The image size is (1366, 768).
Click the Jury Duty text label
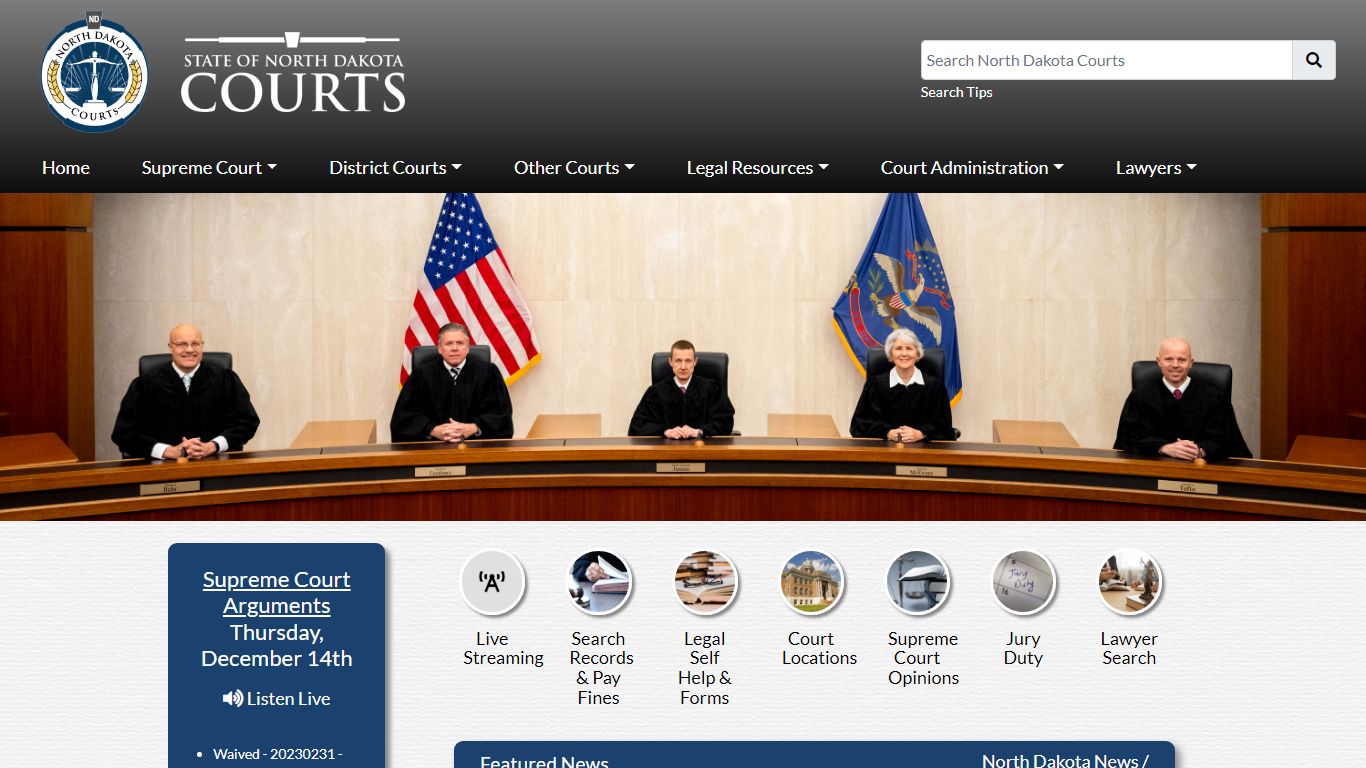coord(1023,648)
